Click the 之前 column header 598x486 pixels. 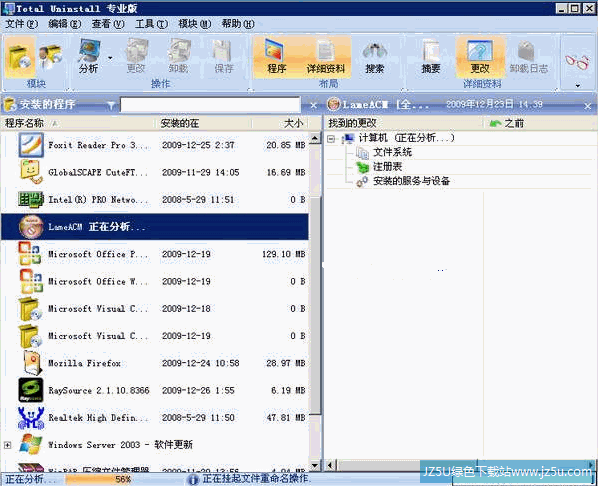540,123
